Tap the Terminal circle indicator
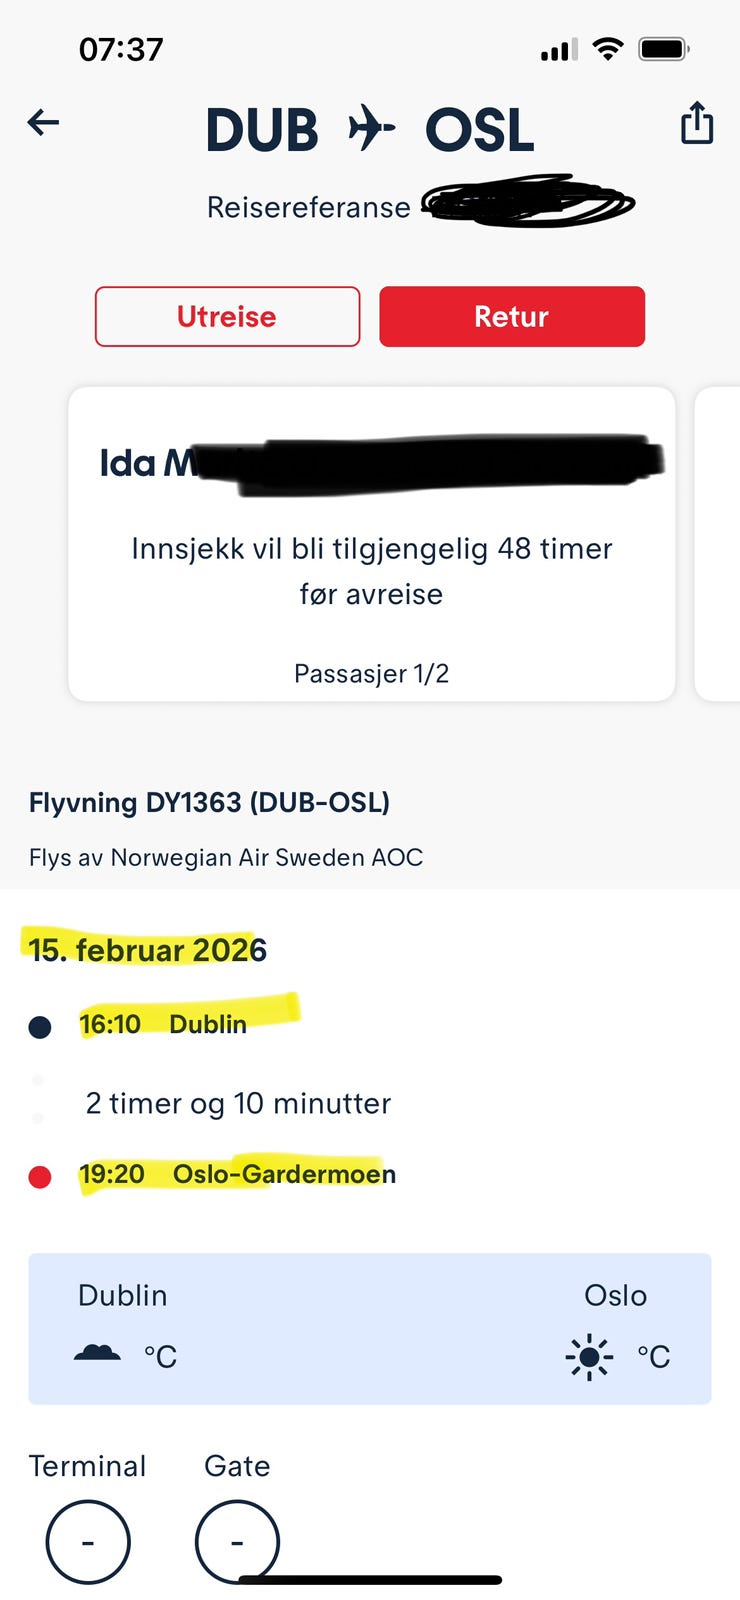The width and height of the screenshot is (740, 1600). click(88, 1541)
